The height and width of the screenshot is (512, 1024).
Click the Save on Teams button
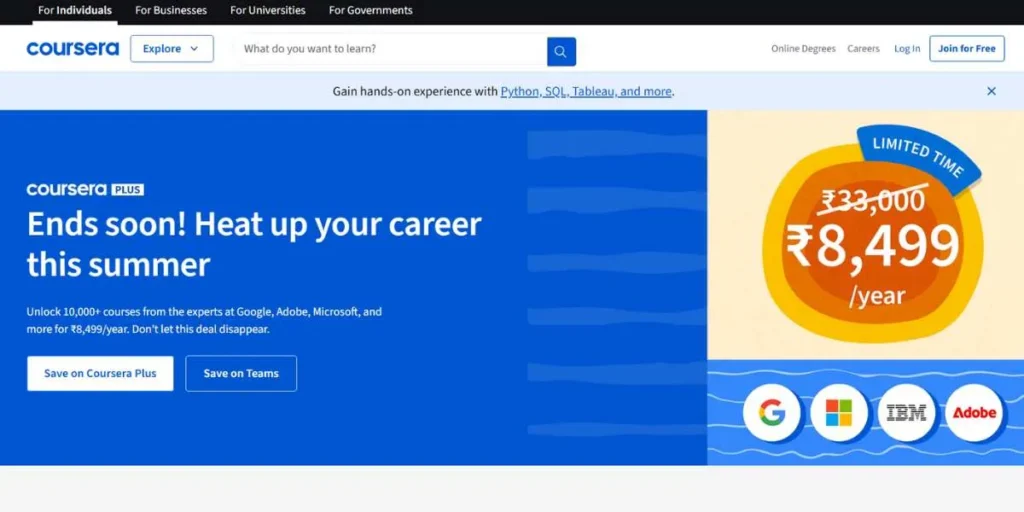[x=241, y=374]
